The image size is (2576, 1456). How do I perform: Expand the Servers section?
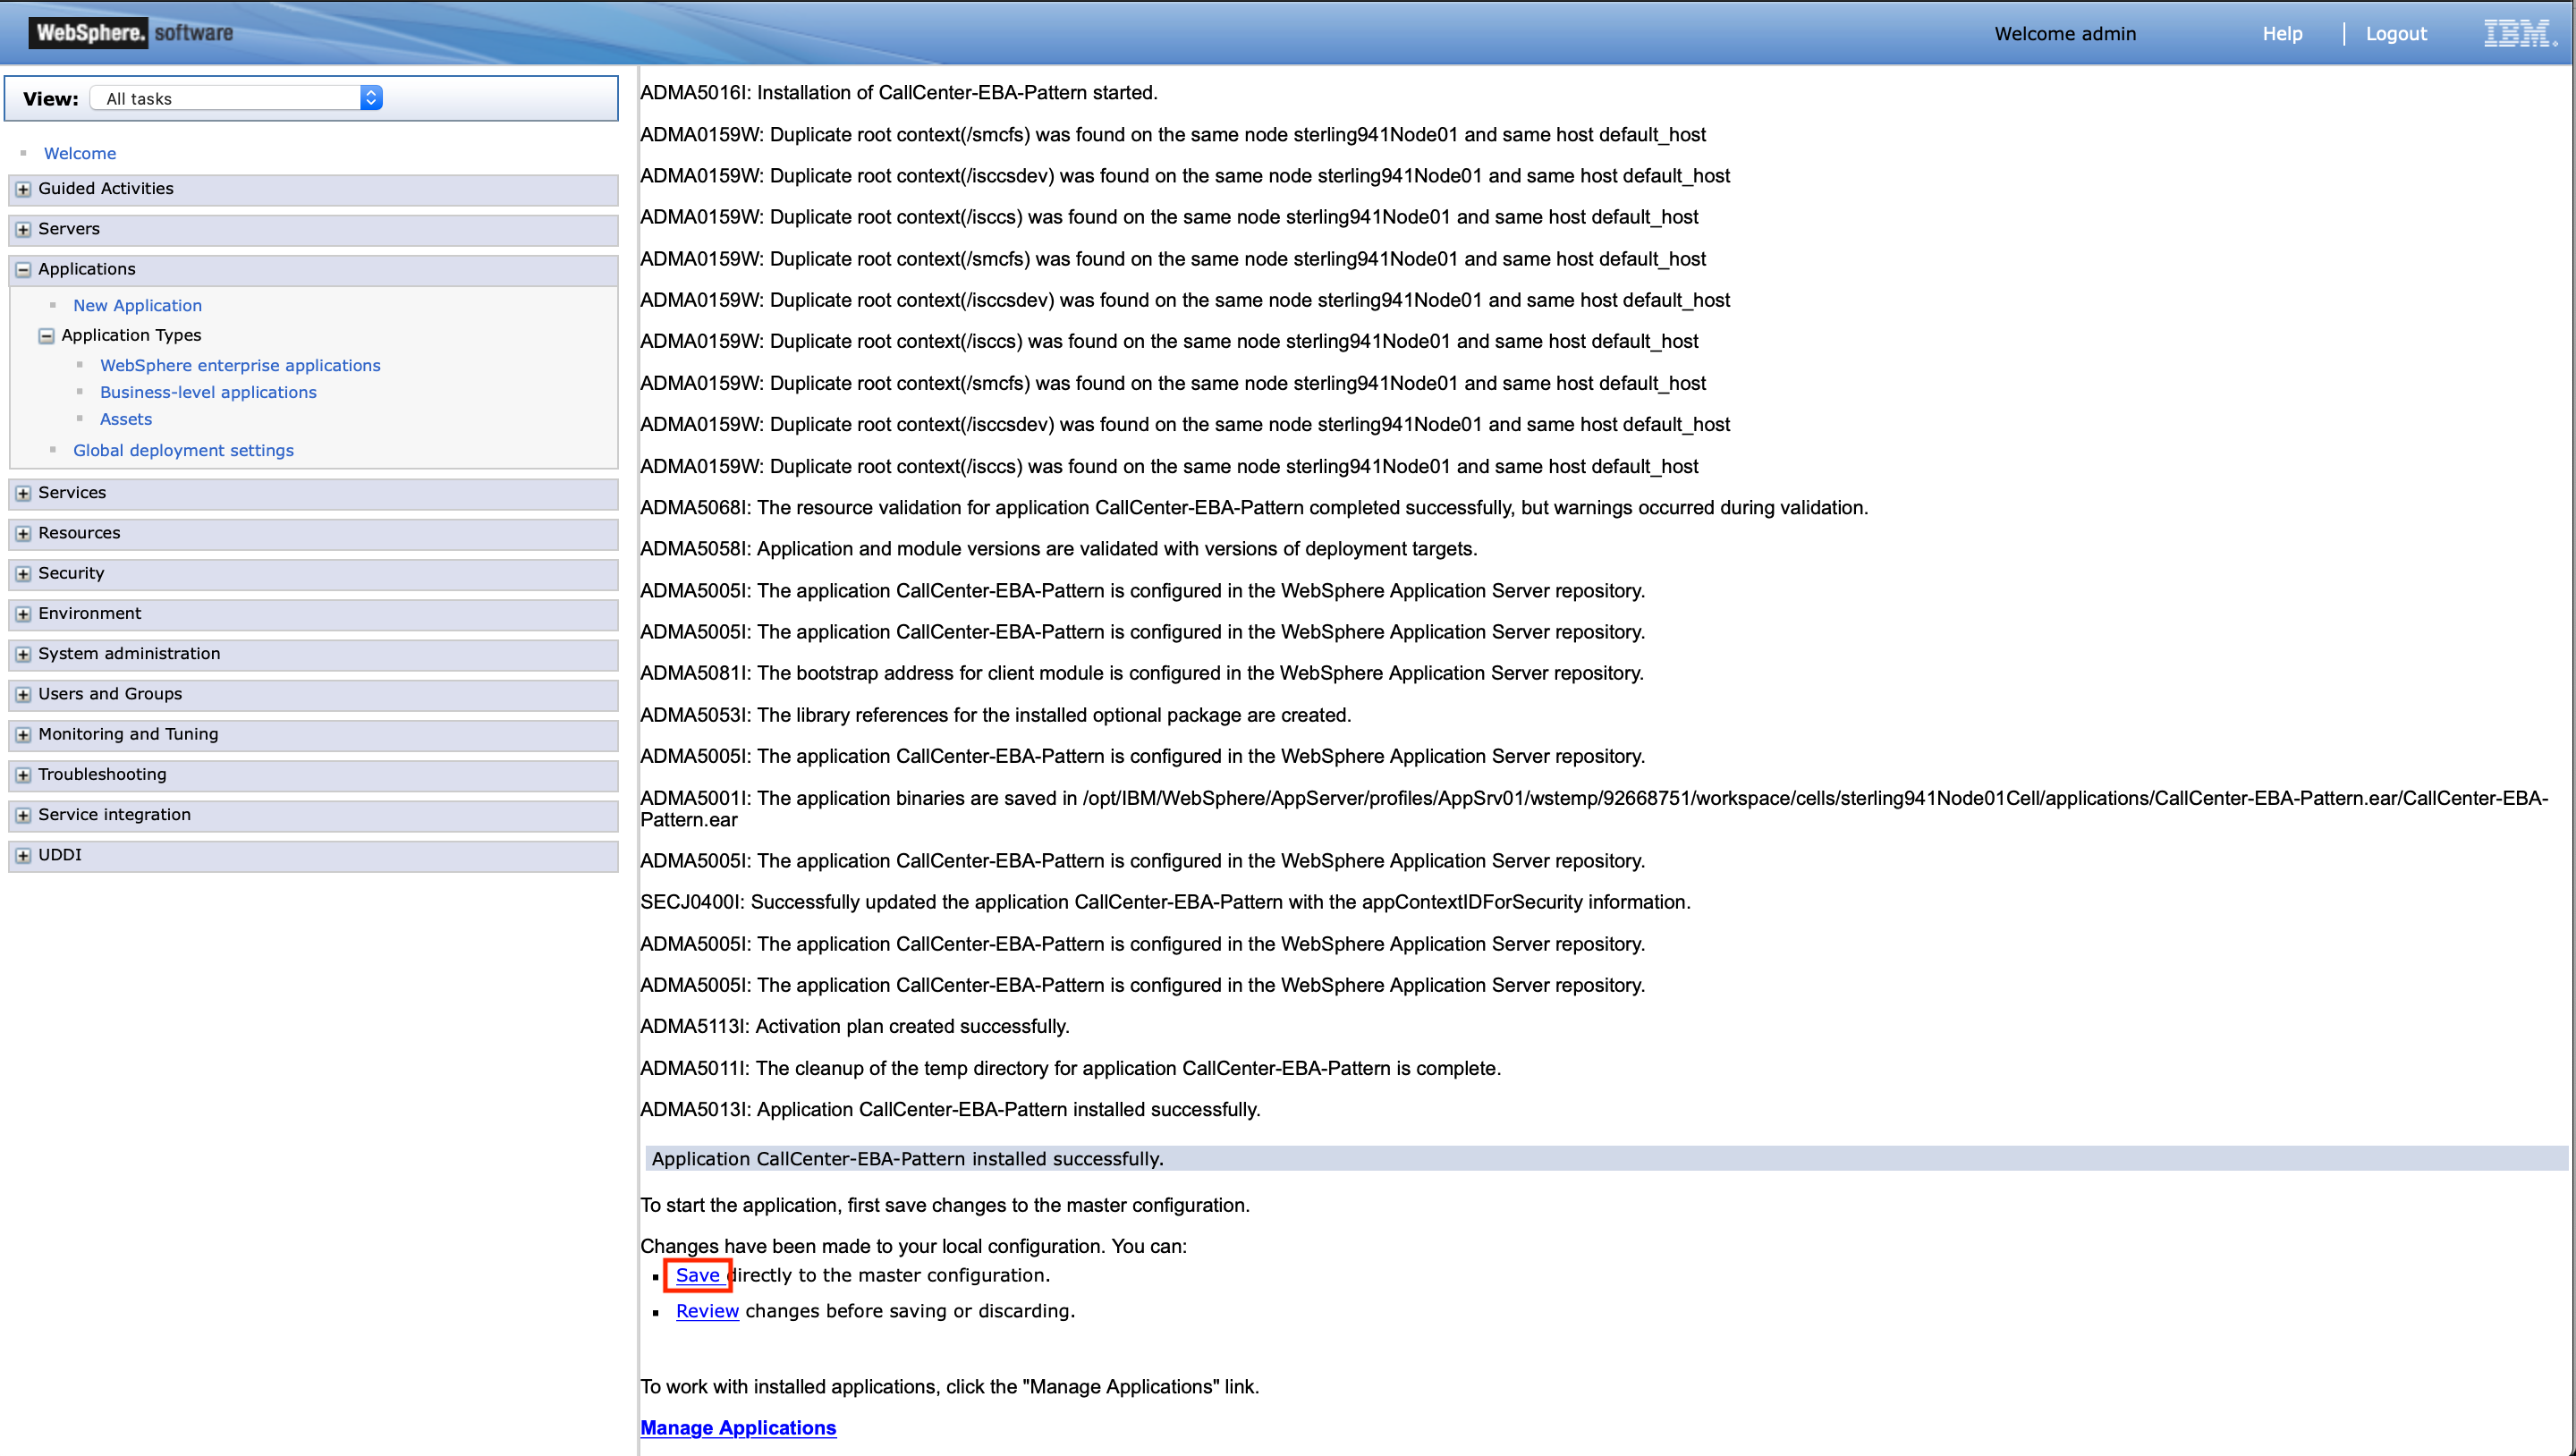(x=23, y=229)
